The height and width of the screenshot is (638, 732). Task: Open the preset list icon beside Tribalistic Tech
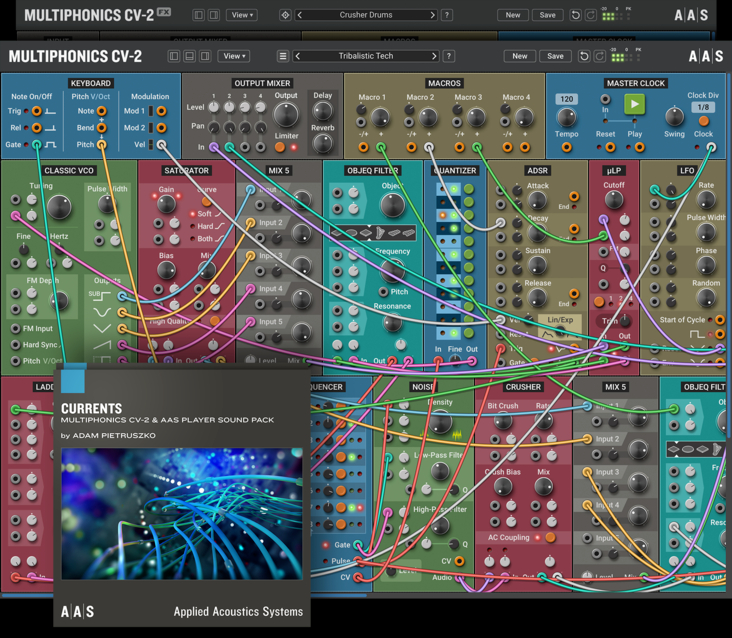click(283, 56)
